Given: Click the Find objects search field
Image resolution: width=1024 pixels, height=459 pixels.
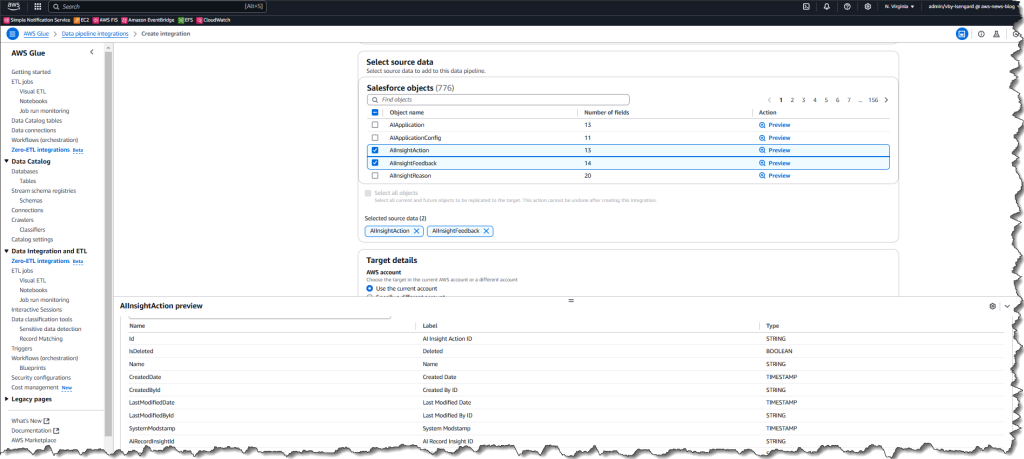Looking at the screenshot, I should coord(498,100).
